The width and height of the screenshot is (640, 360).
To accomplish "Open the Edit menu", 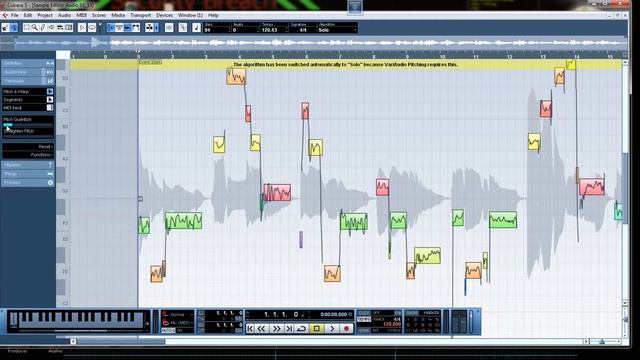I will tap(28, 15).
